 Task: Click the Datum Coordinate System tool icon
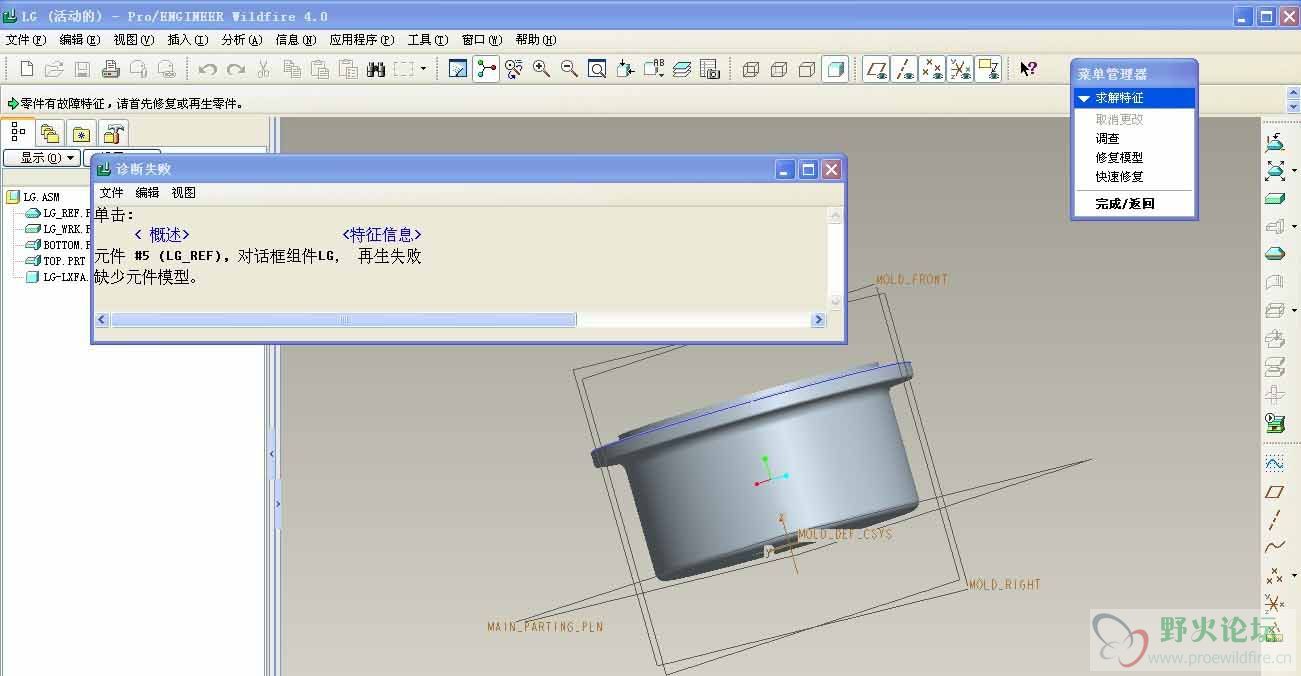[1274, 604]
